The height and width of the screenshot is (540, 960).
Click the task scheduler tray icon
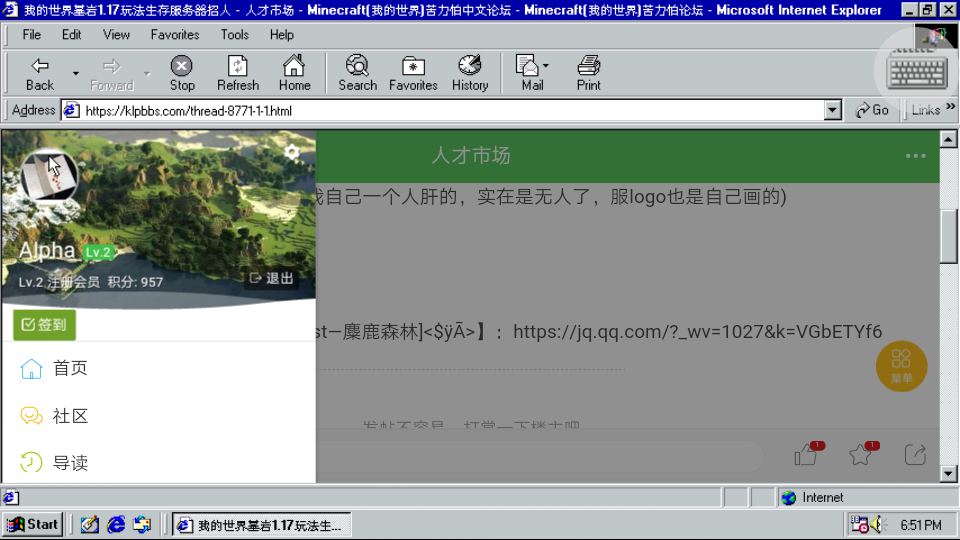pos(860,525)
